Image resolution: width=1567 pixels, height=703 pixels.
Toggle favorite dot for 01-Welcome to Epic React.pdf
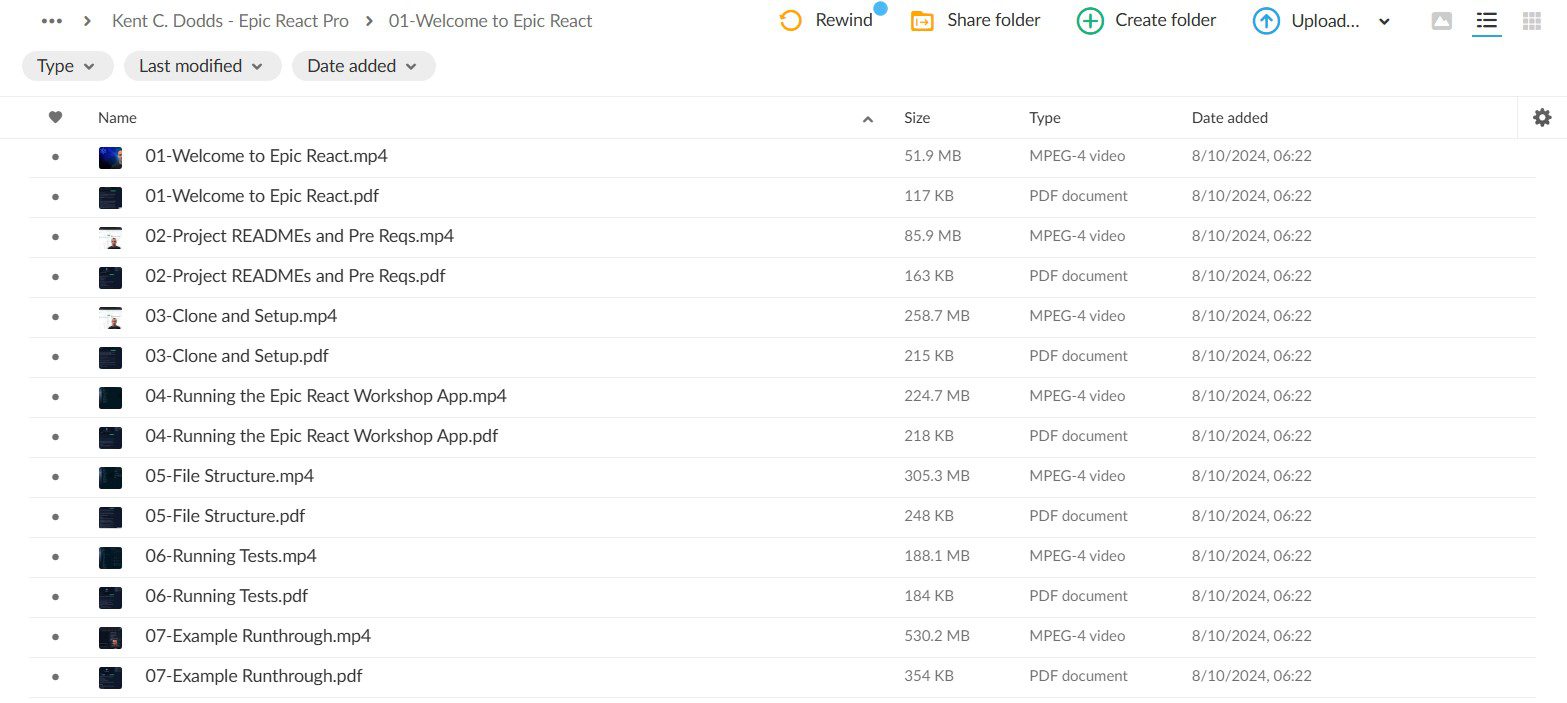click(x=55, y=197)
